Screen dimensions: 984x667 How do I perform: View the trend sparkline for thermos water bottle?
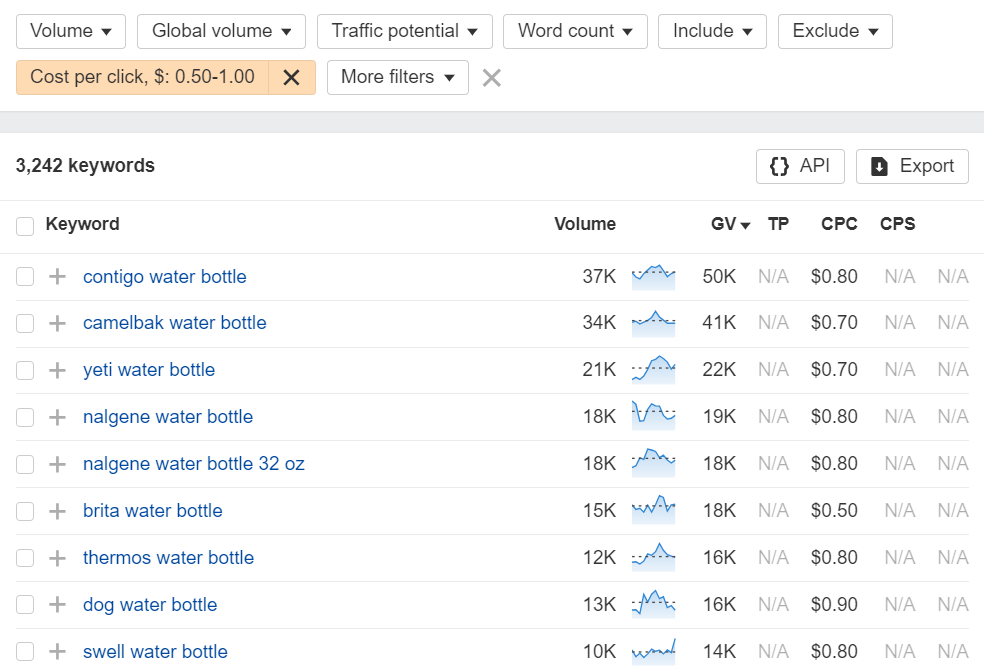(653, 557)
